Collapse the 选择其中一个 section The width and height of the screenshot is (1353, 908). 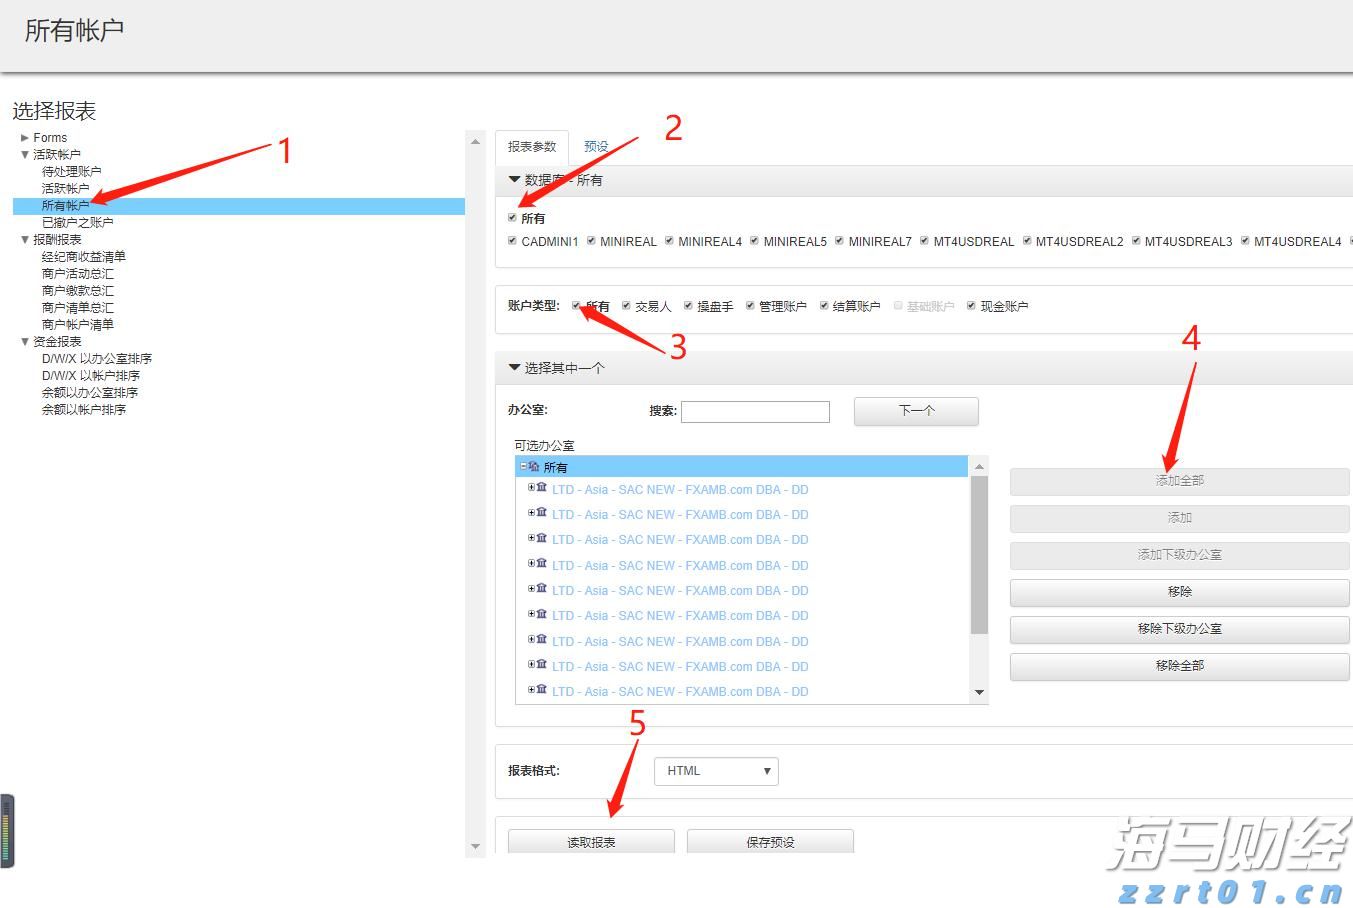515,368
